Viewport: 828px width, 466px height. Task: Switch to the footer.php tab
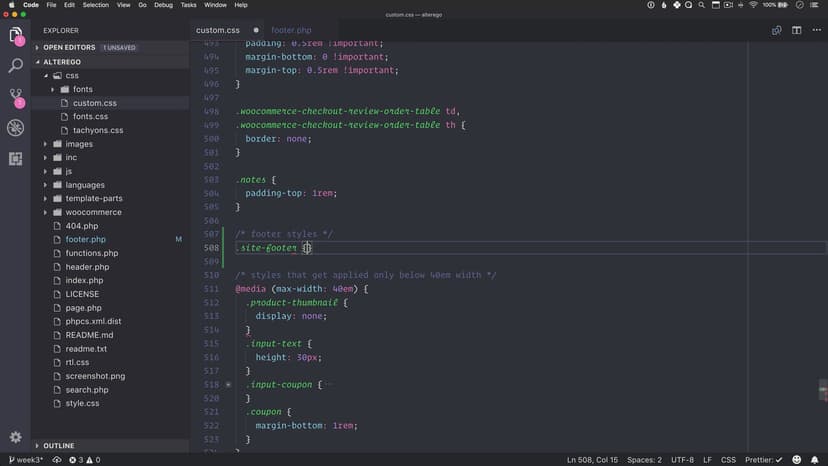[x=291, y=30]
